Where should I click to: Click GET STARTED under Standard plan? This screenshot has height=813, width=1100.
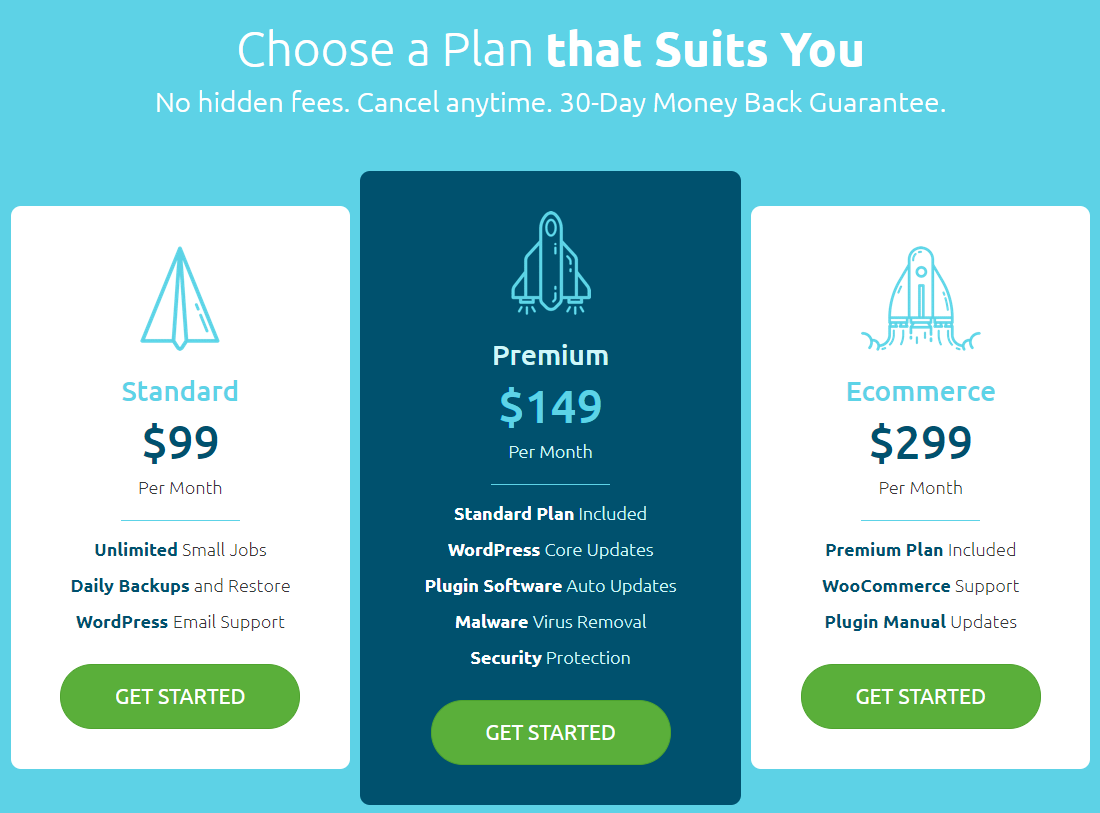coord(180,696)
